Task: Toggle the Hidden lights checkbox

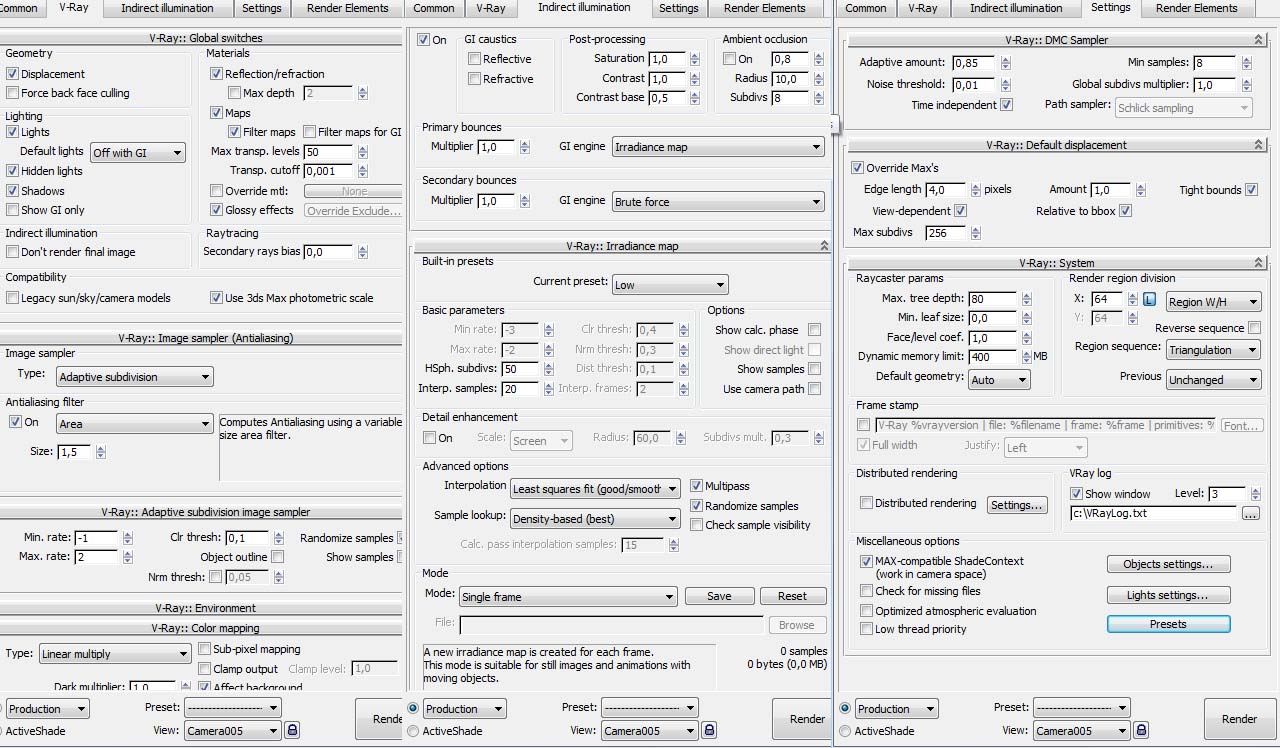Action: point(12,171)
